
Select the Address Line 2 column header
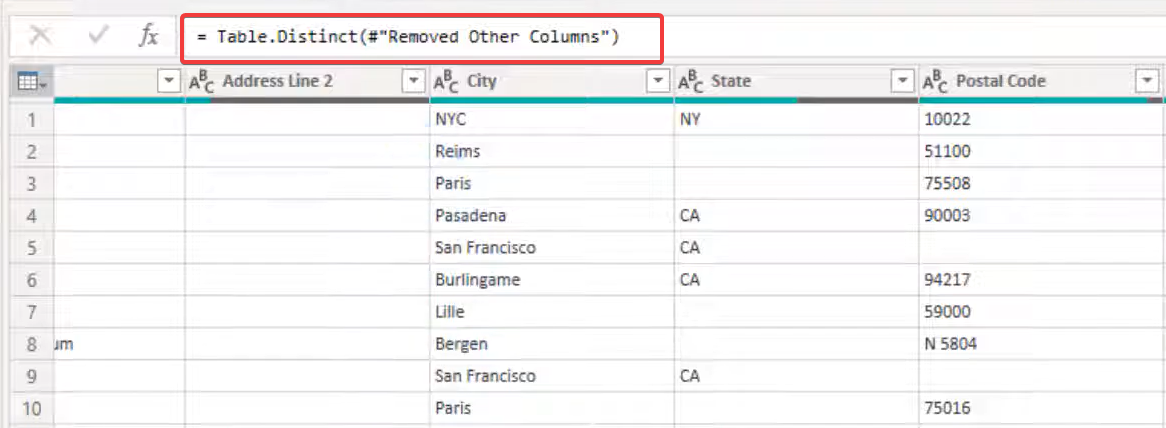click(306, 82)
